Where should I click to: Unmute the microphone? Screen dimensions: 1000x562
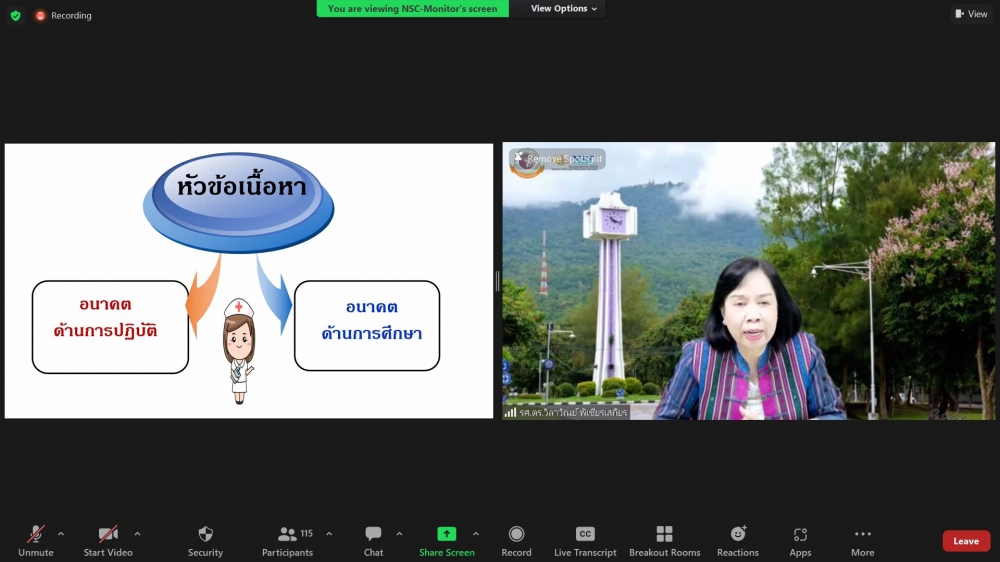tap(36, 540)
